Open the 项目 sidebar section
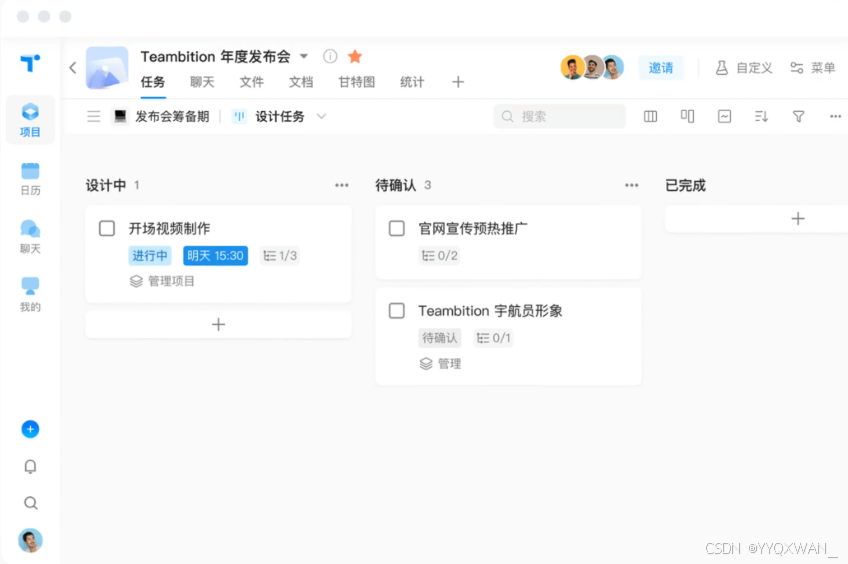 click(30, 120)
